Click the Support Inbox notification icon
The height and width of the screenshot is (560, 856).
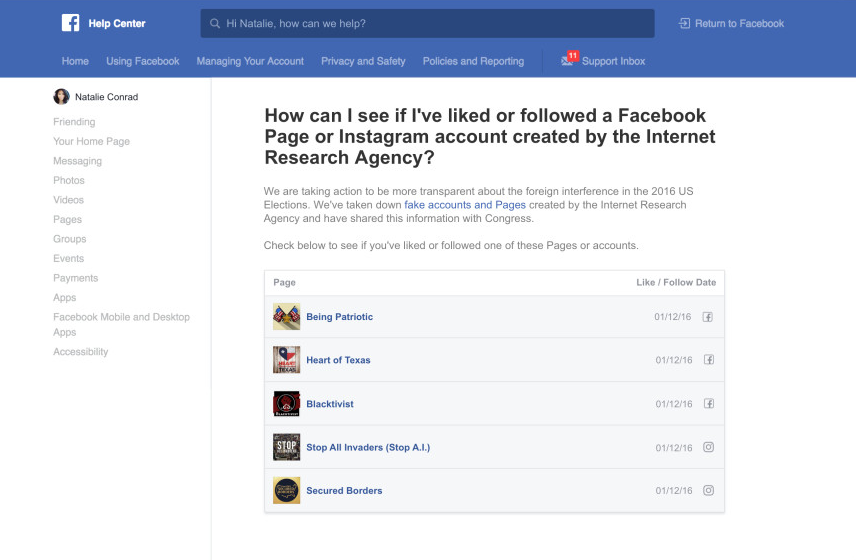coord(568,60)
